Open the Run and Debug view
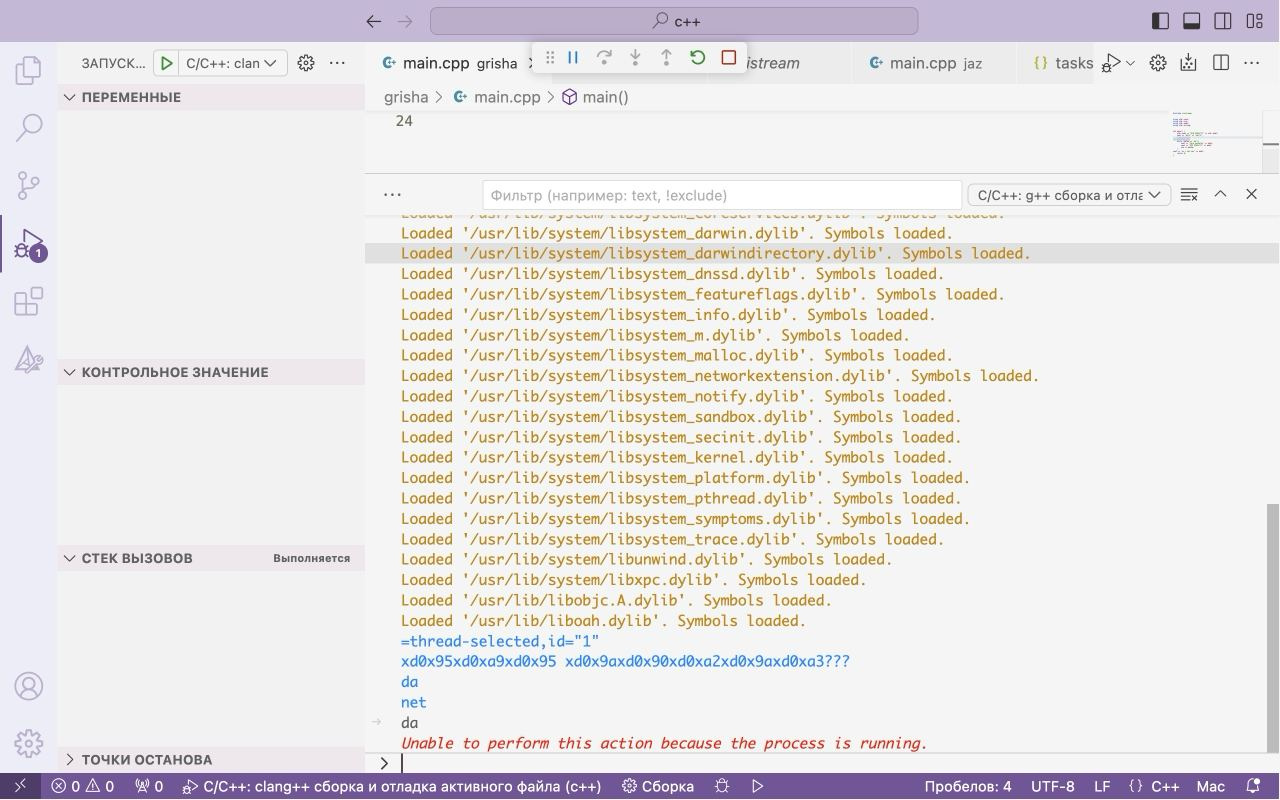This screenshot has height=800, width=1280. click(29, 243)
